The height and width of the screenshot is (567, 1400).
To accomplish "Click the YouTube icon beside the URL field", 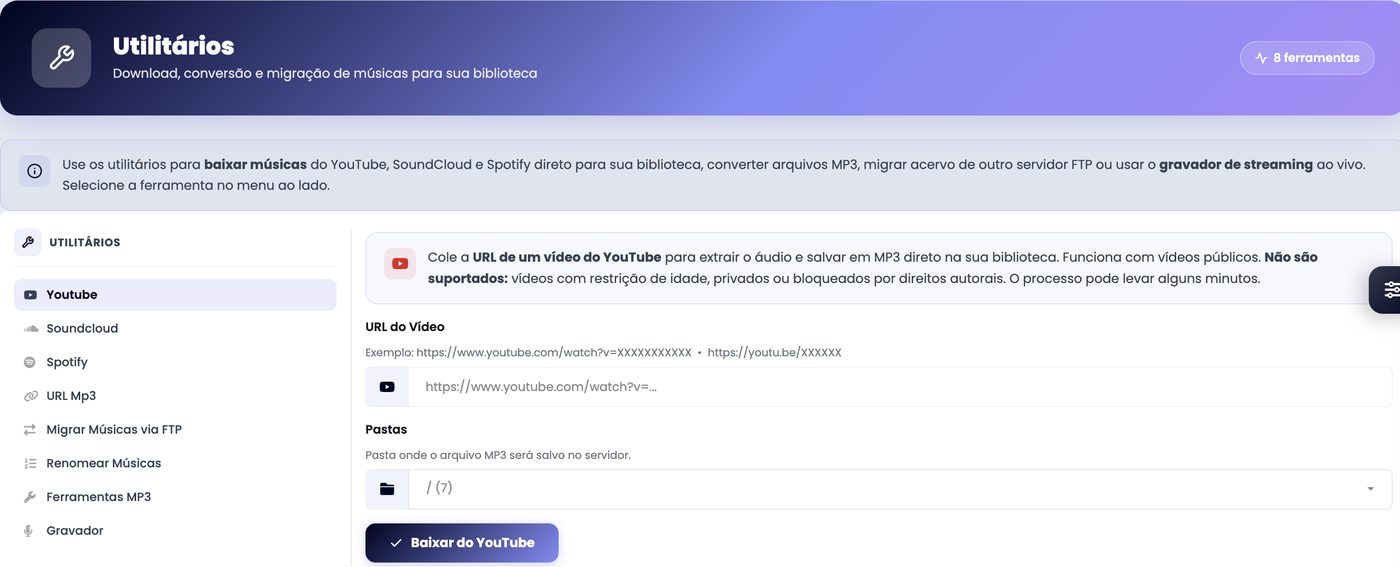I will click(387, 387).
